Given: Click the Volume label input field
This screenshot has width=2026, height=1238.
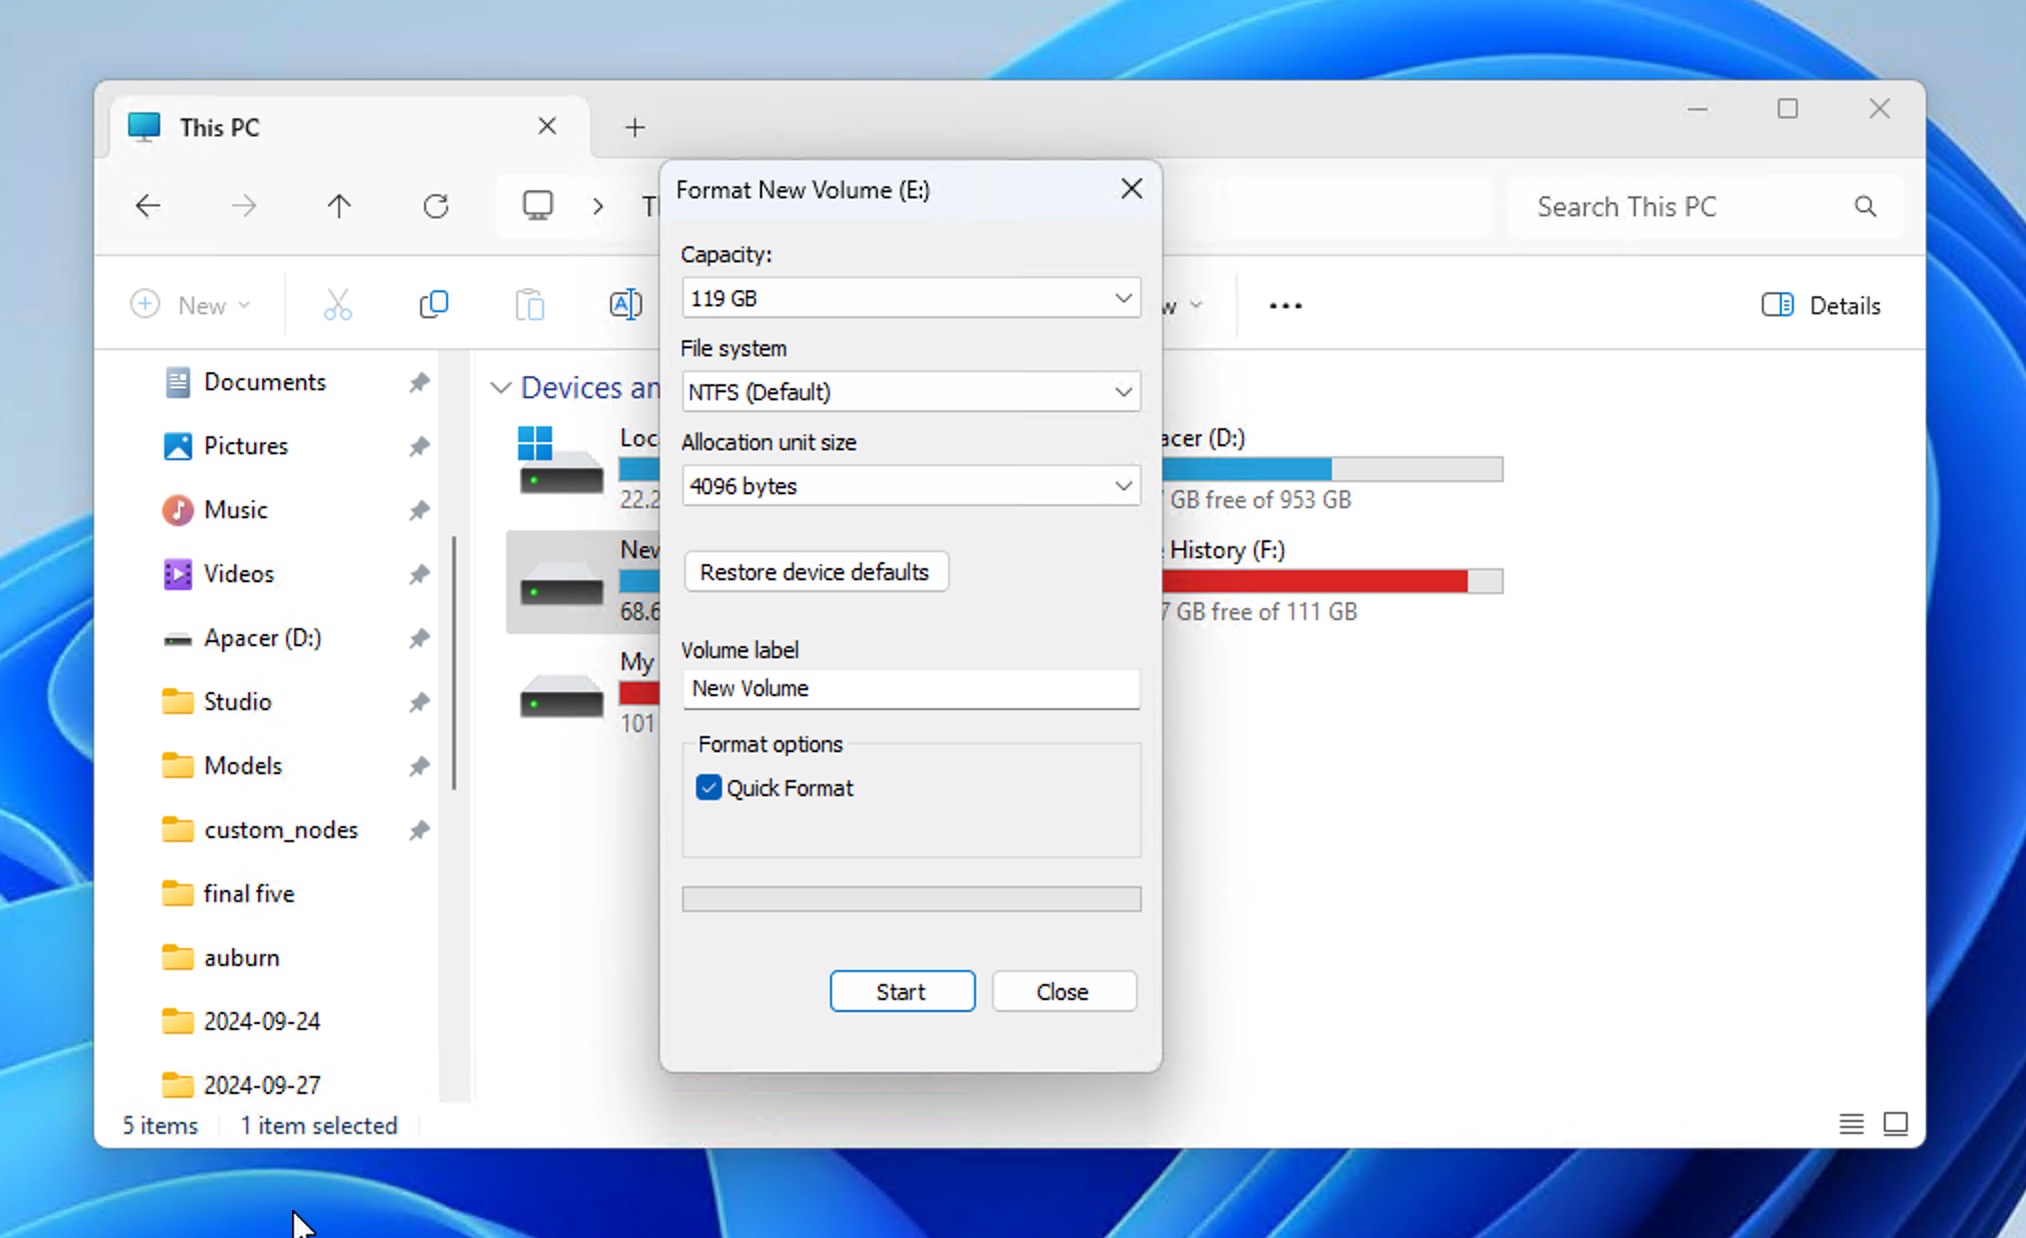Looking at the screenshot, I should pos(912,688).
